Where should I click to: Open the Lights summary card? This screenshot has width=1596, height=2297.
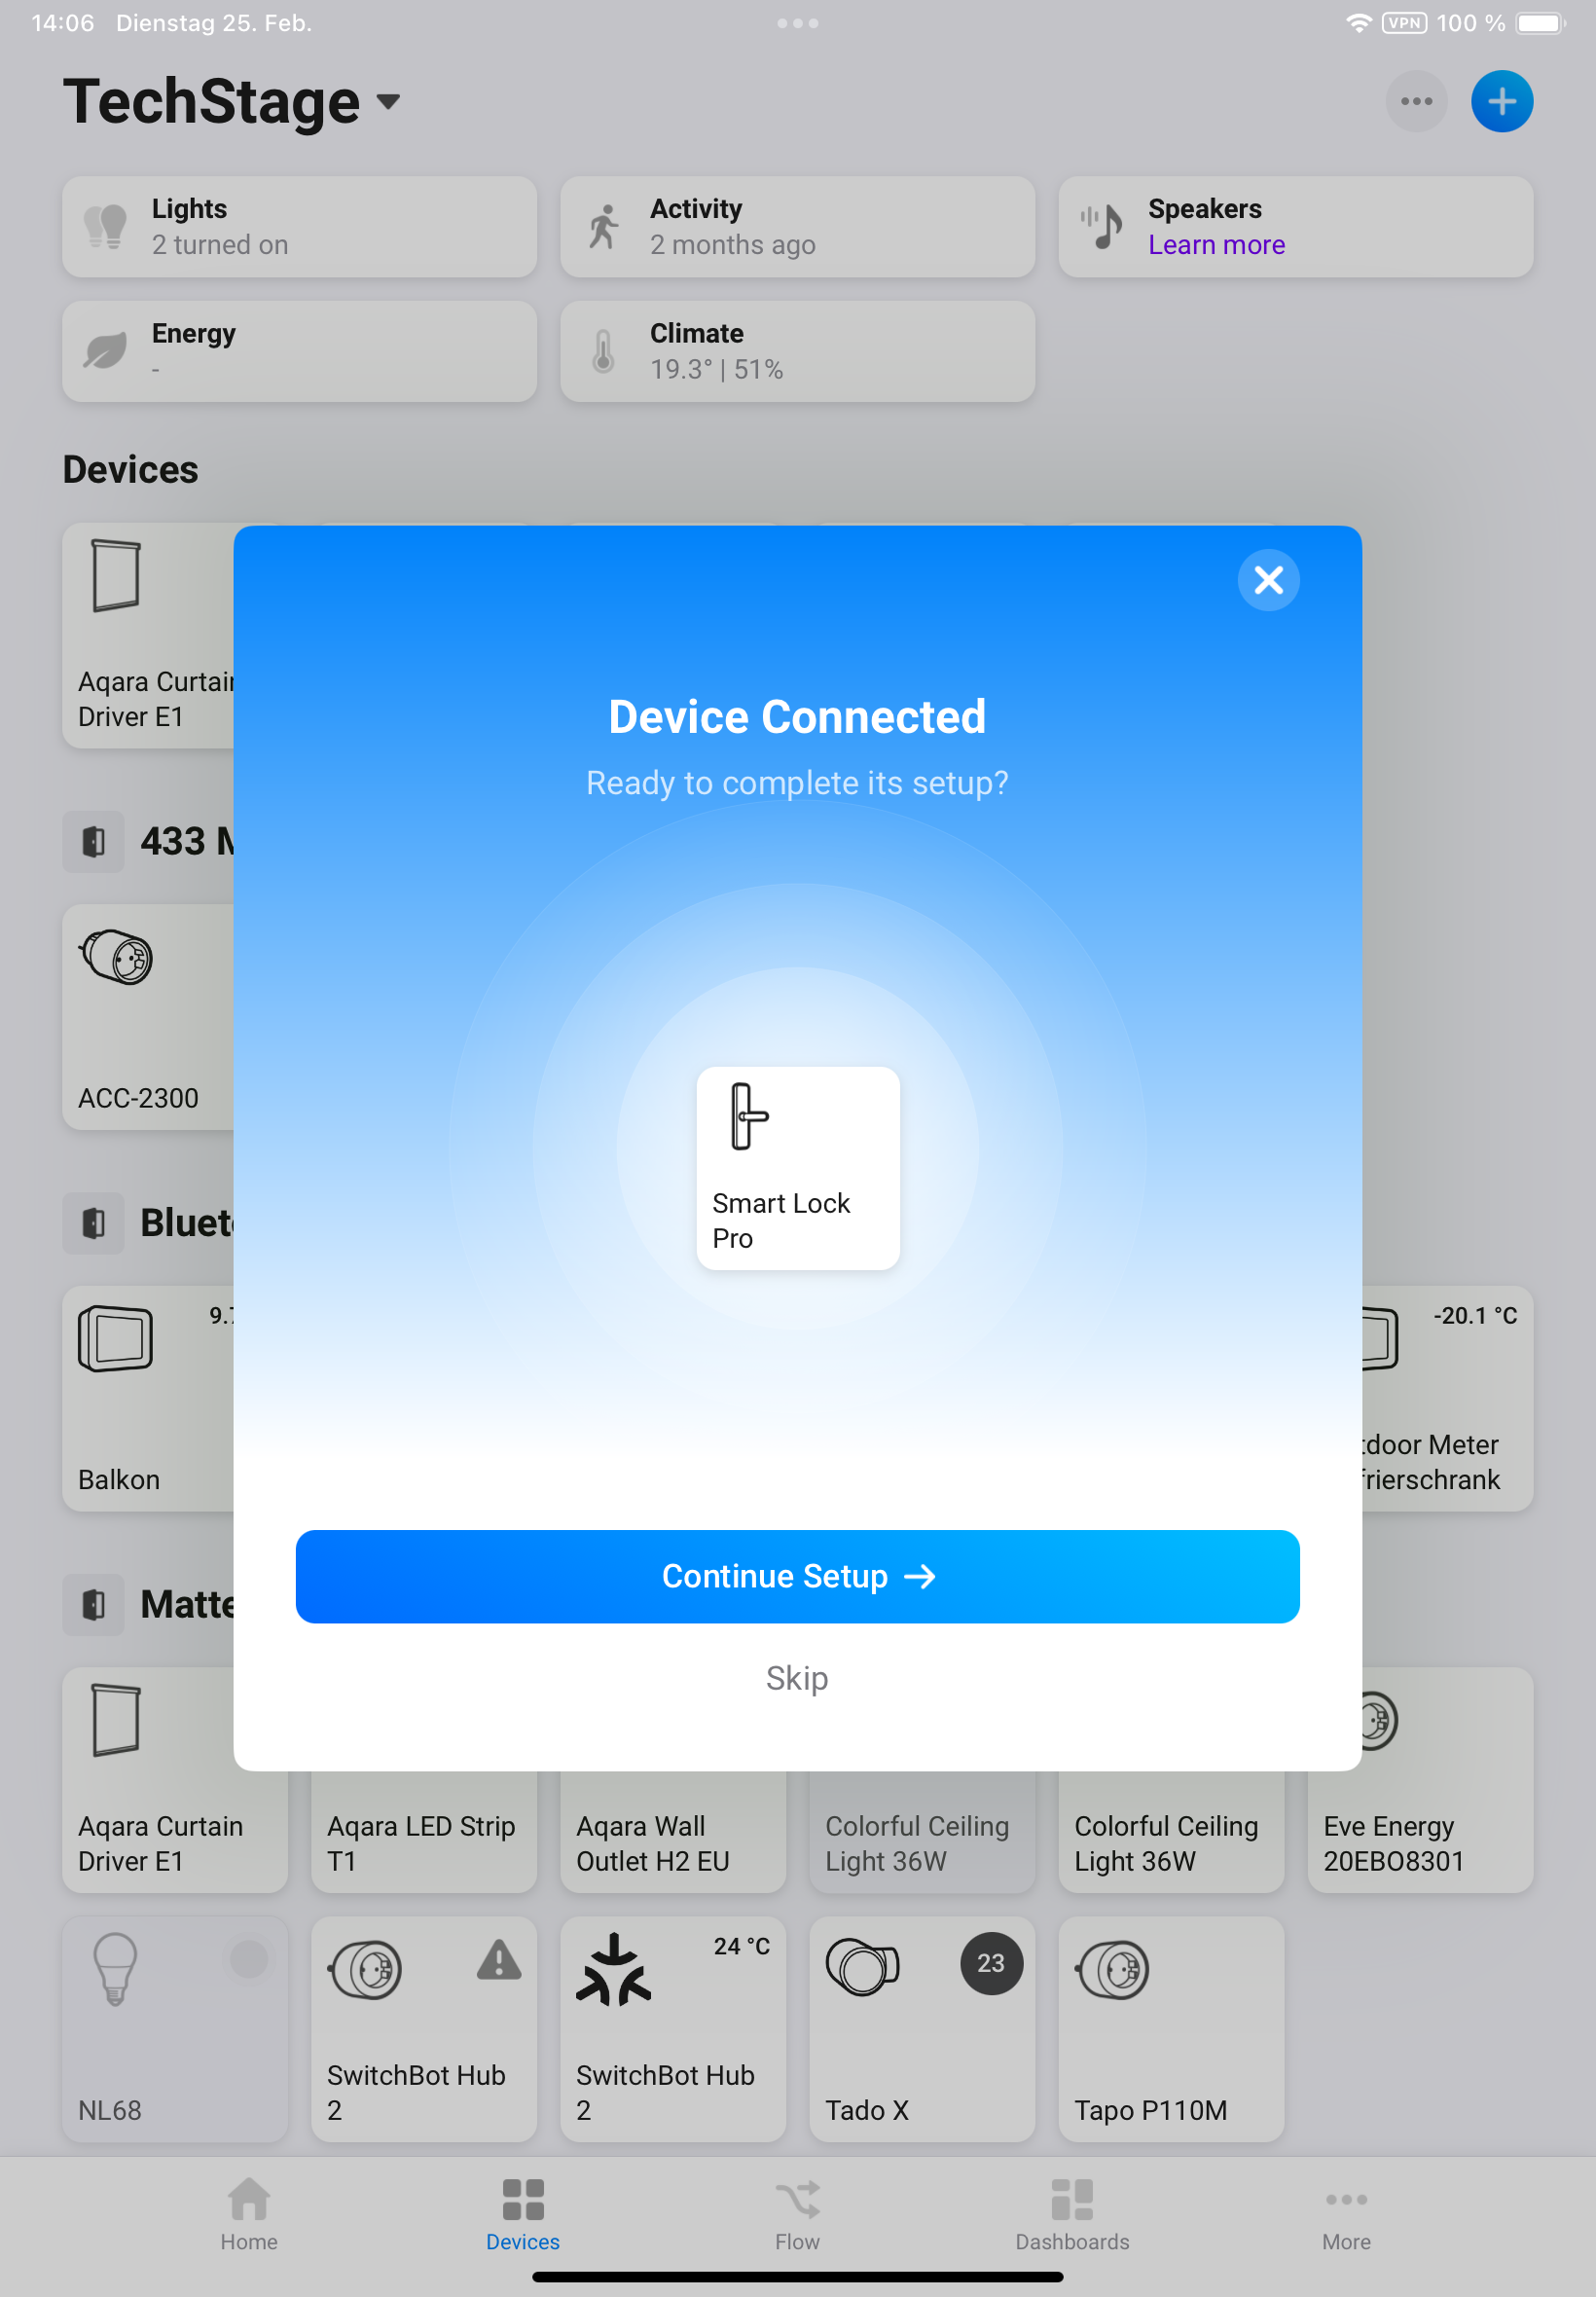click(x=299, y=227)
